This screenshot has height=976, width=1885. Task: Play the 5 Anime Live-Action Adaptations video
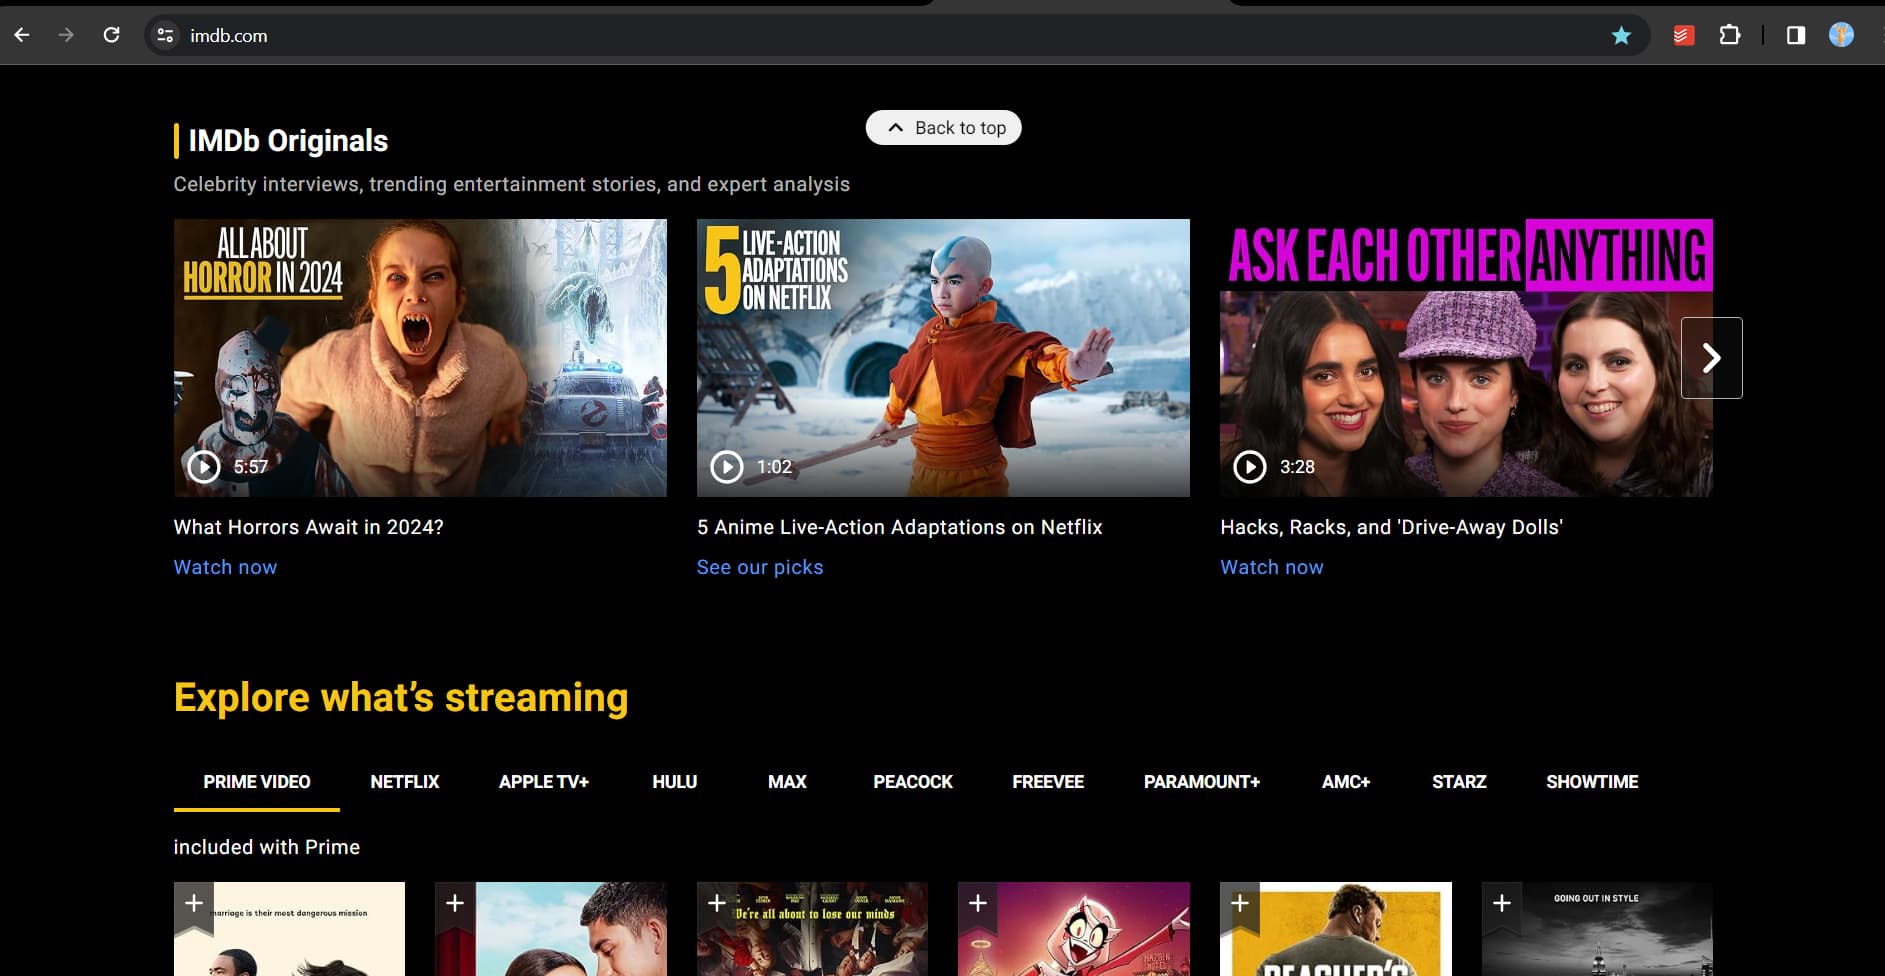tap(727, 466)
